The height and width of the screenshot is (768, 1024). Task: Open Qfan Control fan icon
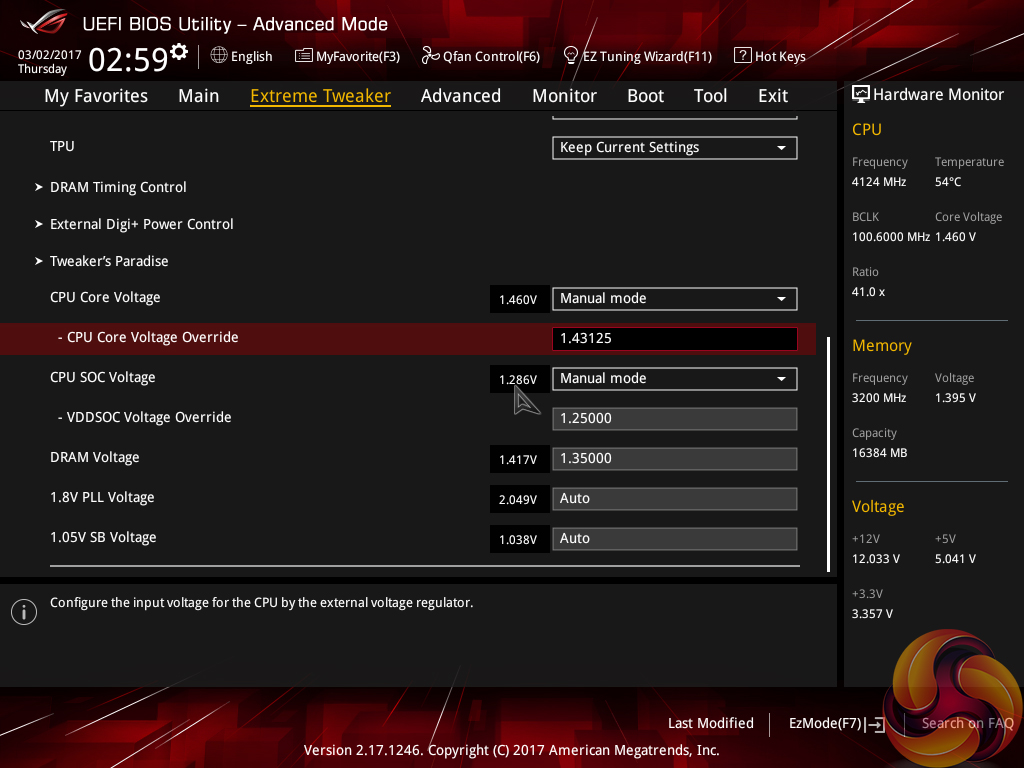click(431, 56)
